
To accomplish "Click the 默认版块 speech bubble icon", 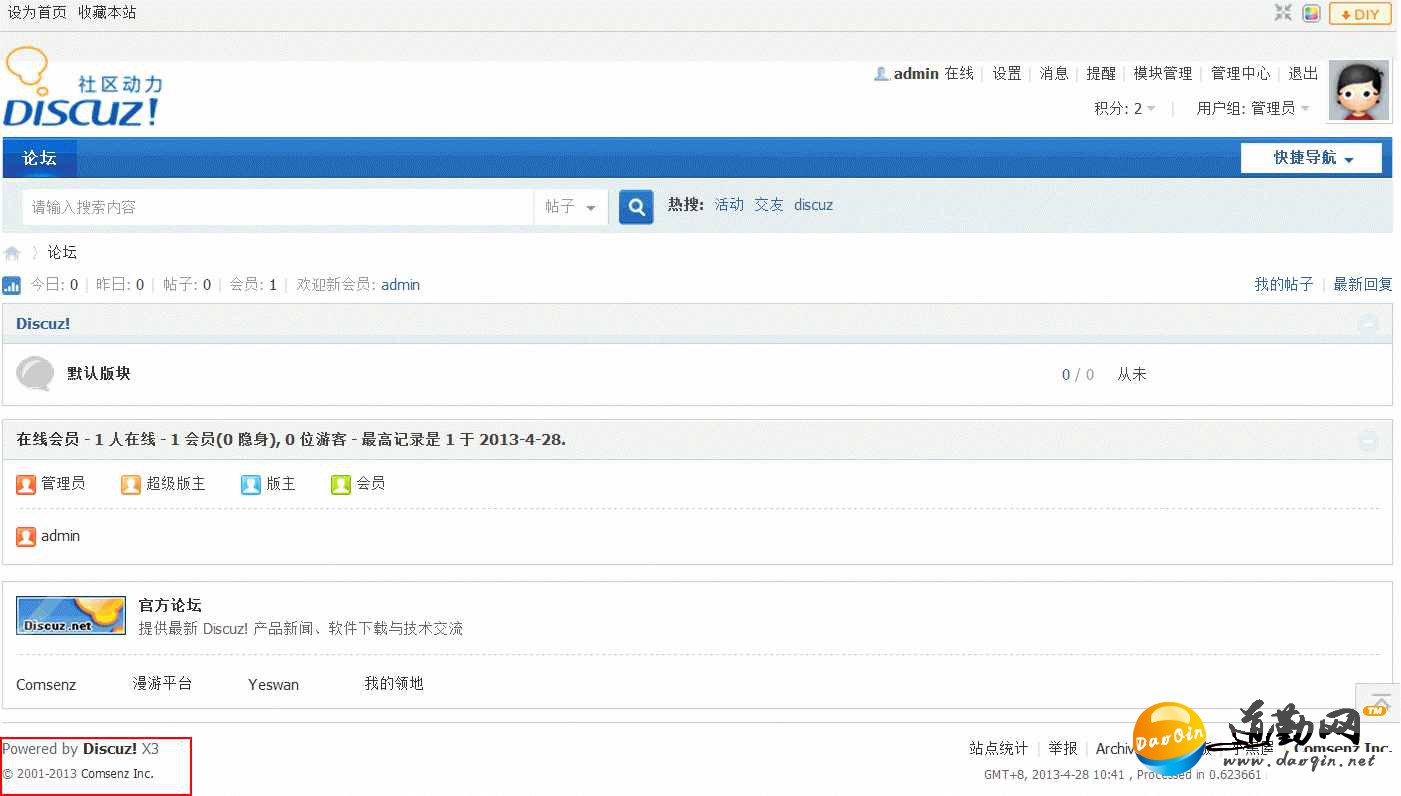I will pos(35,374).
